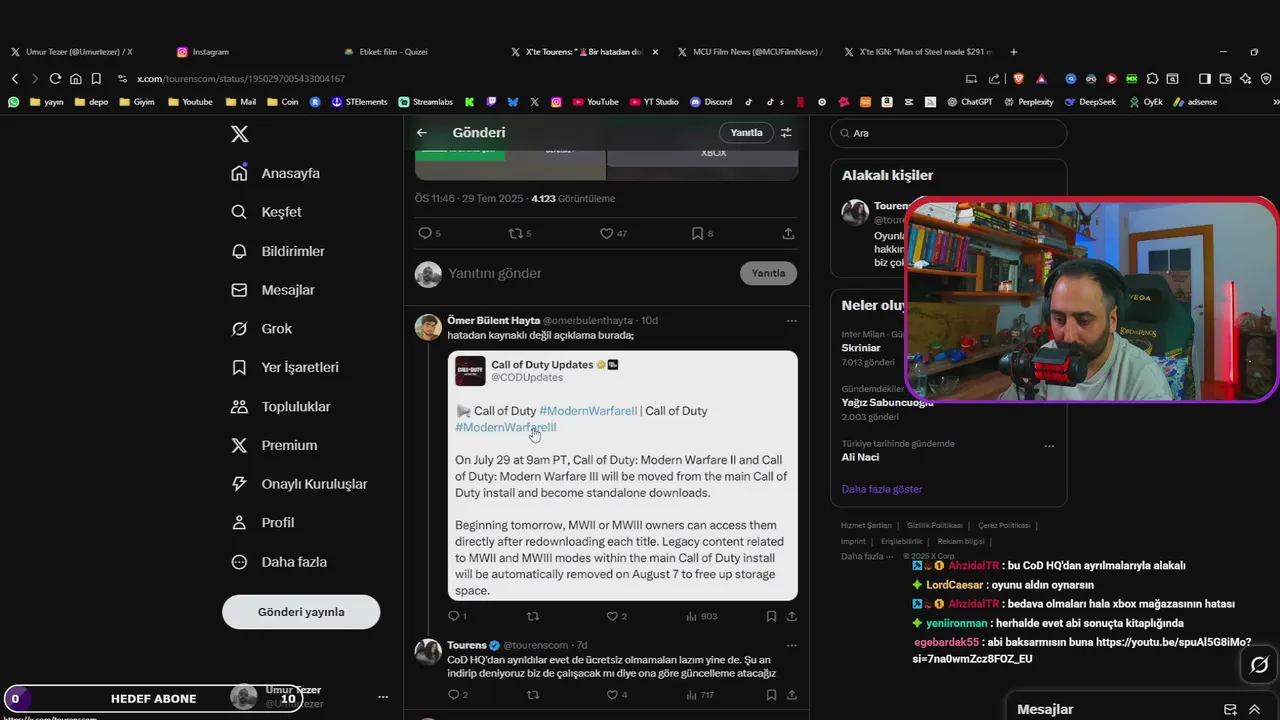Click the first #ModernWarfareII hashtag
This screenshot has height=720, width=1280.
coord(588,411)
